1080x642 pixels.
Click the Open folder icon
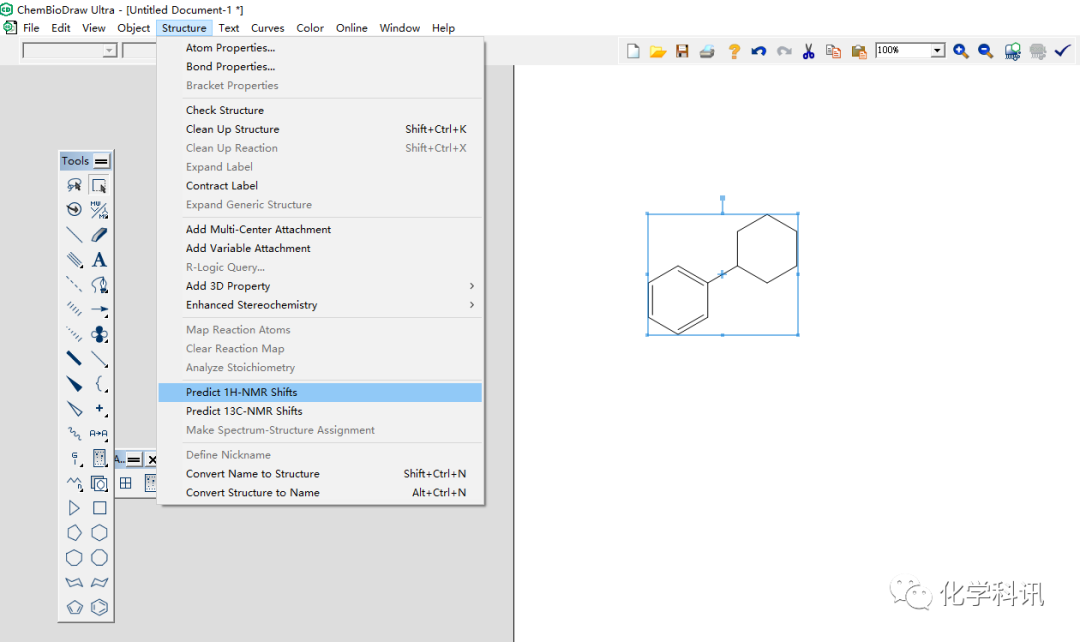point(657,51)
